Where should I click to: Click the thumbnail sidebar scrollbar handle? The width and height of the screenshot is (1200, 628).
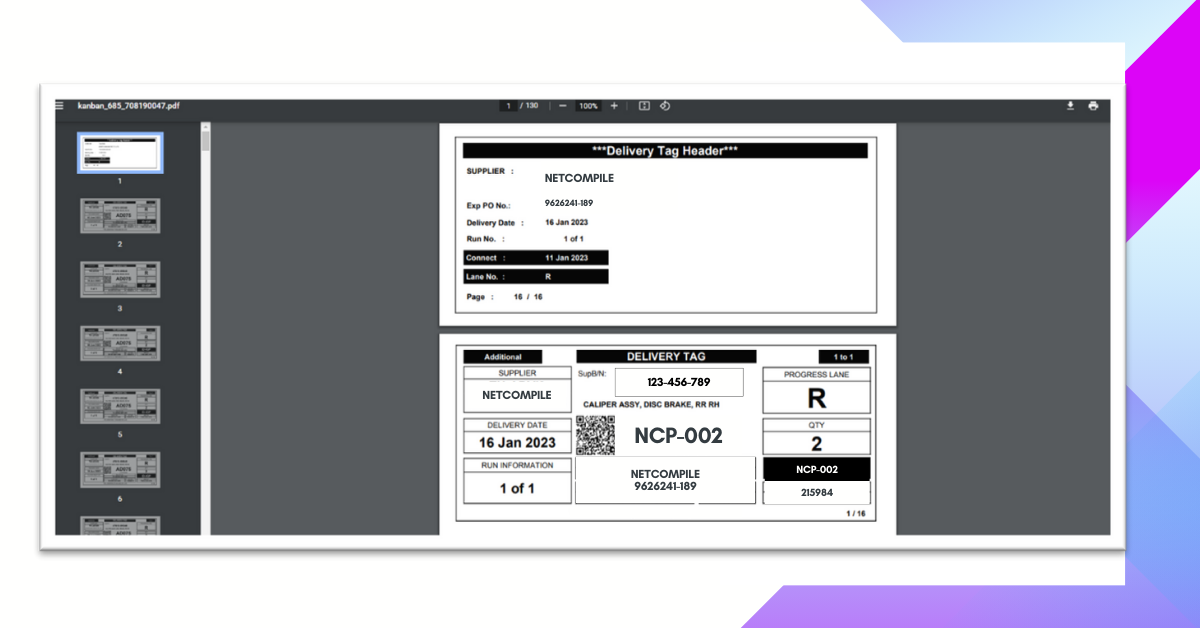click(206, 141)
